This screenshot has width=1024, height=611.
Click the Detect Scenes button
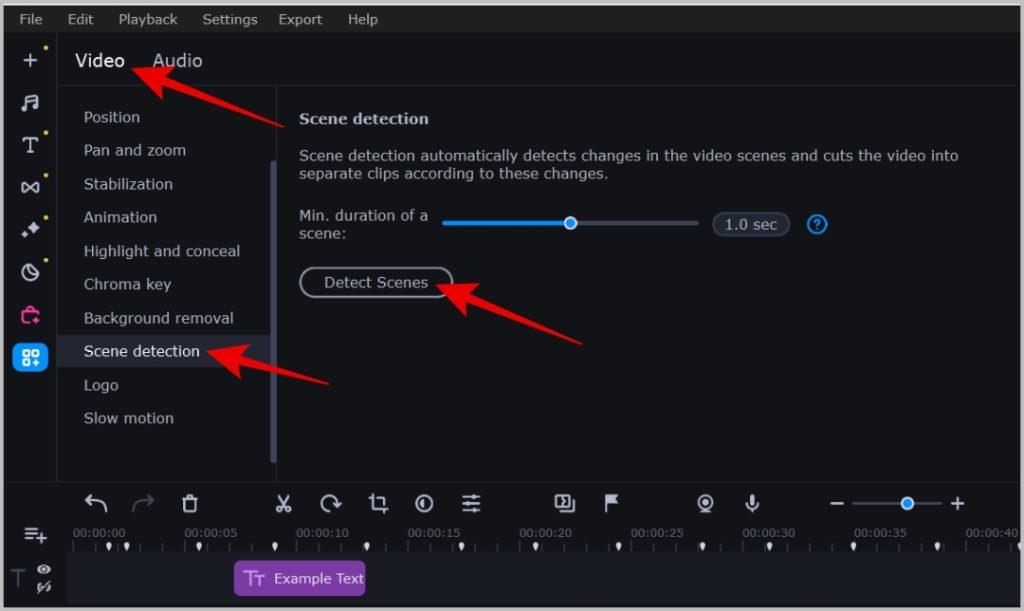click(376, 283)
